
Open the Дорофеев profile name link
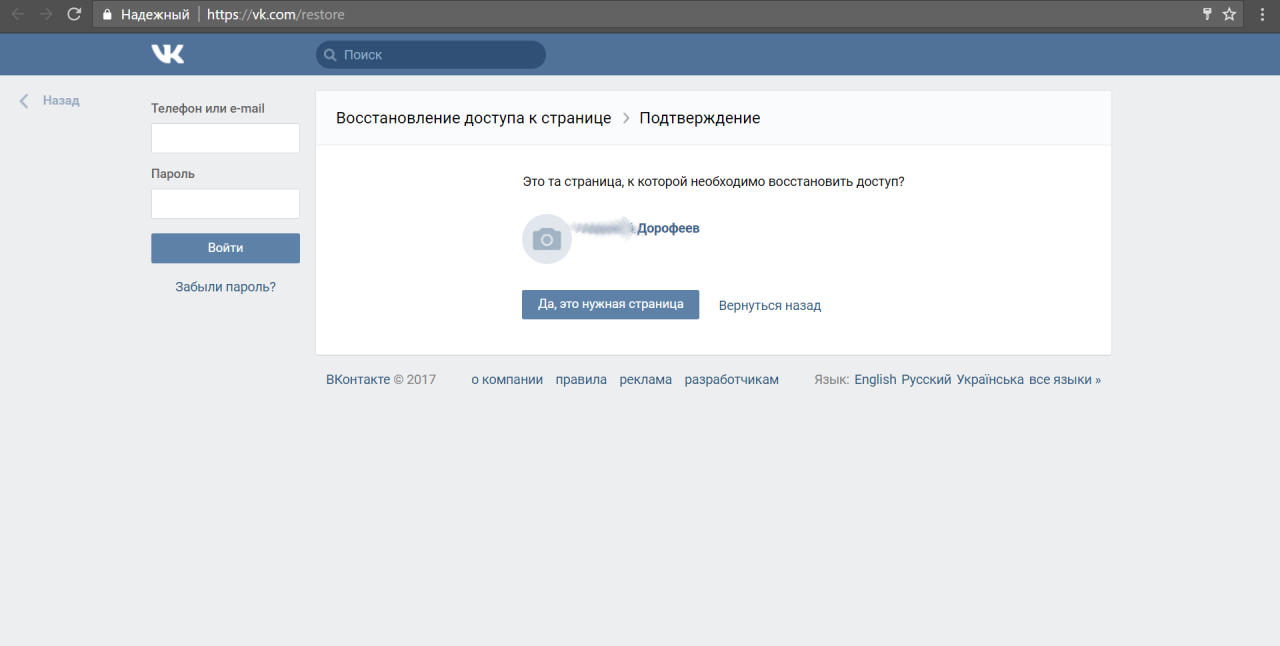click(x=668, y=229)
